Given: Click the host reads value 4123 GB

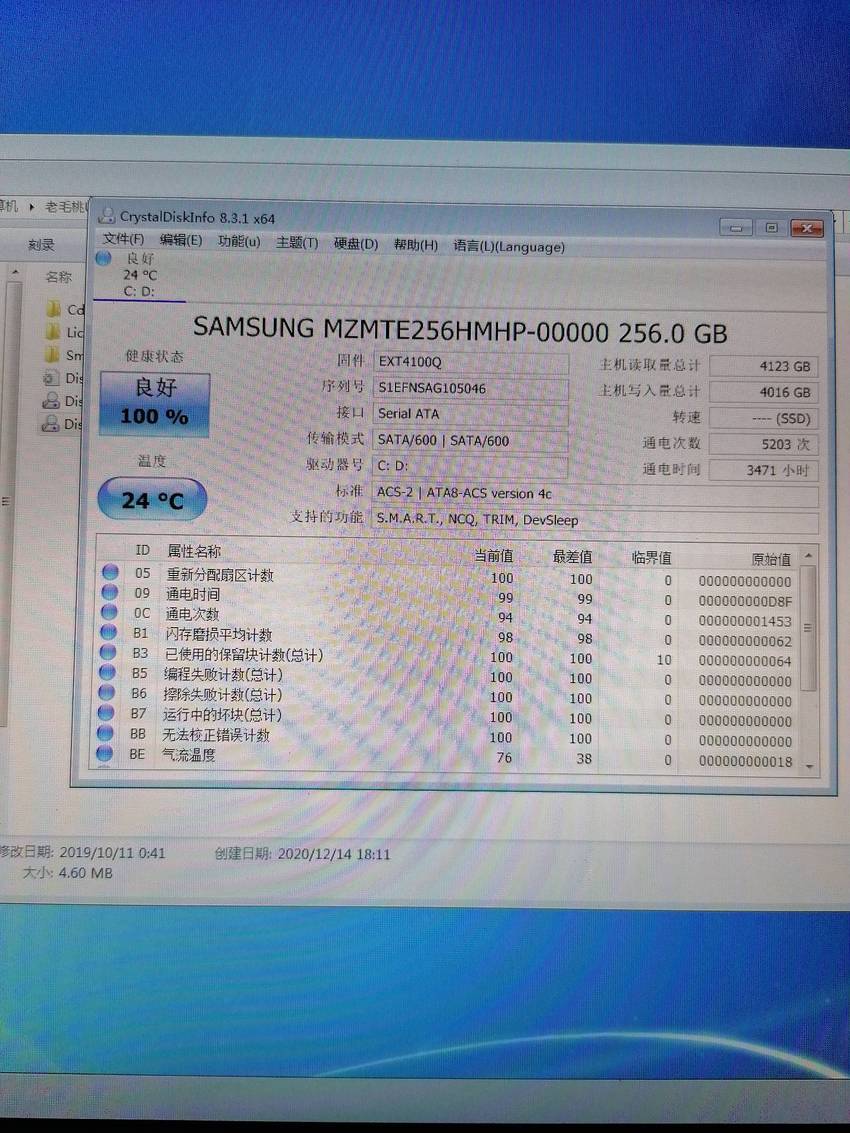Looking at the screenshot, I should (x=763, y=366).
